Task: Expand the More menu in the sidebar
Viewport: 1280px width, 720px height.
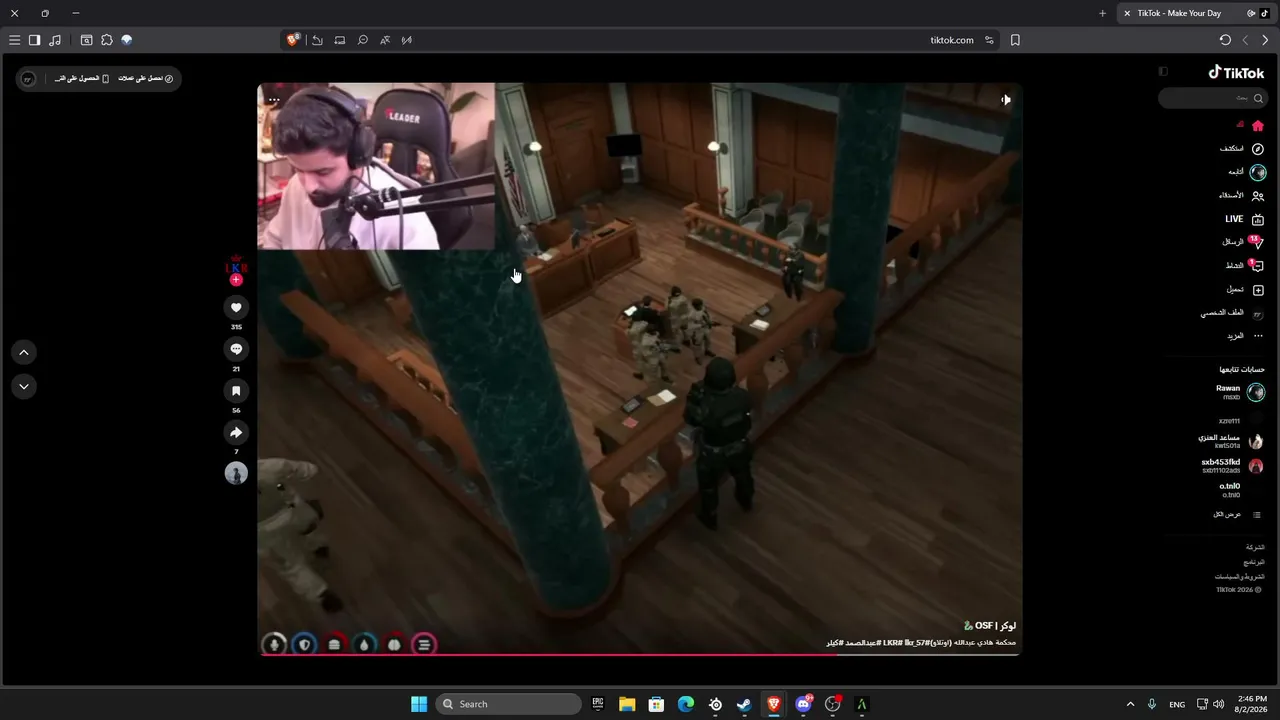Action: click(x=1246, y=336)
